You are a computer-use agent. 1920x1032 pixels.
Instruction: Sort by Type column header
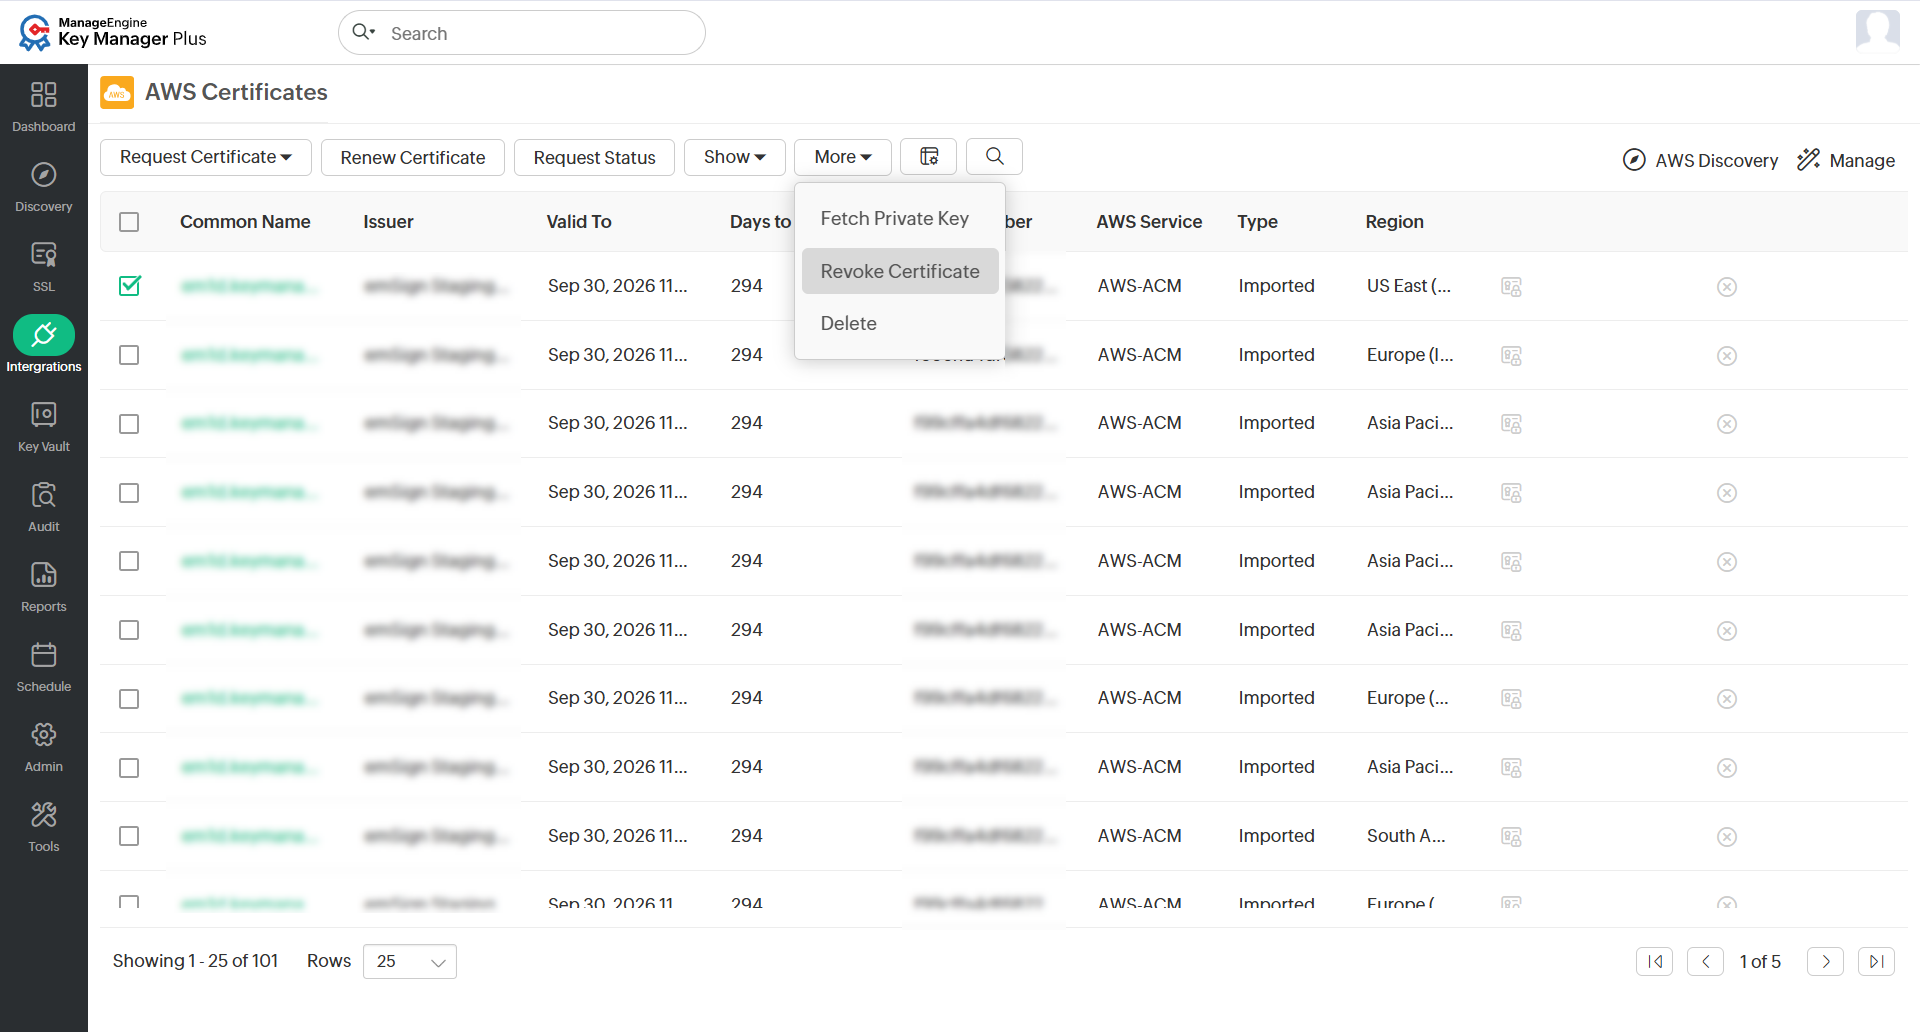coord(1257,222)
